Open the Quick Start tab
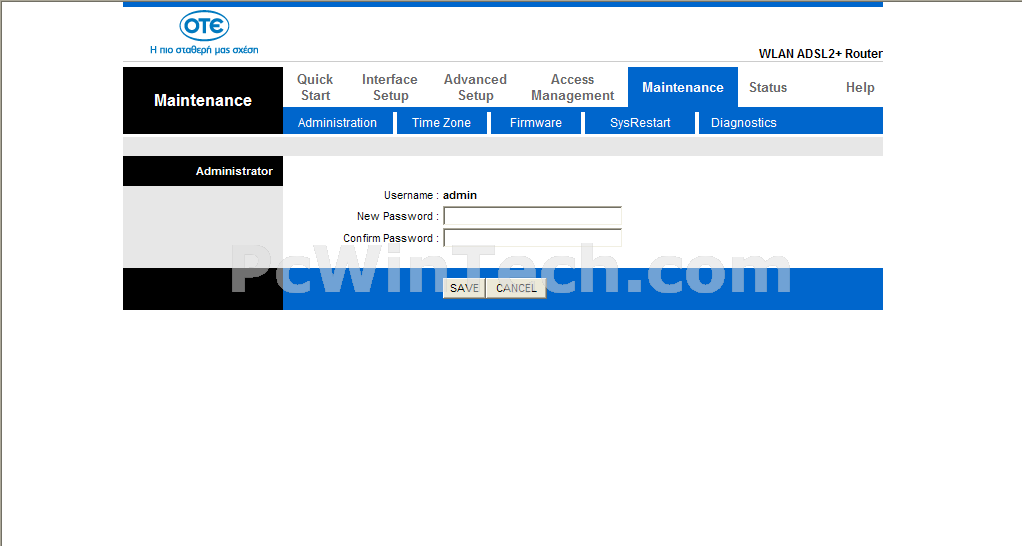The height and width of the screenshot is (546, 1022). coord(315,87)
